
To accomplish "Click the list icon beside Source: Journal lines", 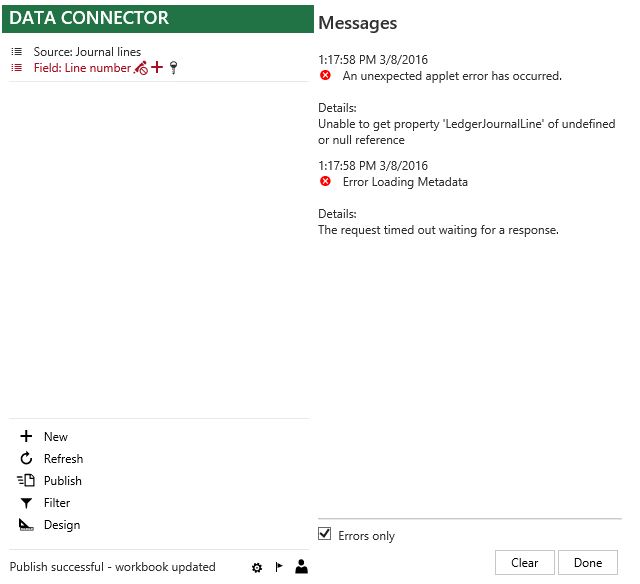I will (17, 52).
